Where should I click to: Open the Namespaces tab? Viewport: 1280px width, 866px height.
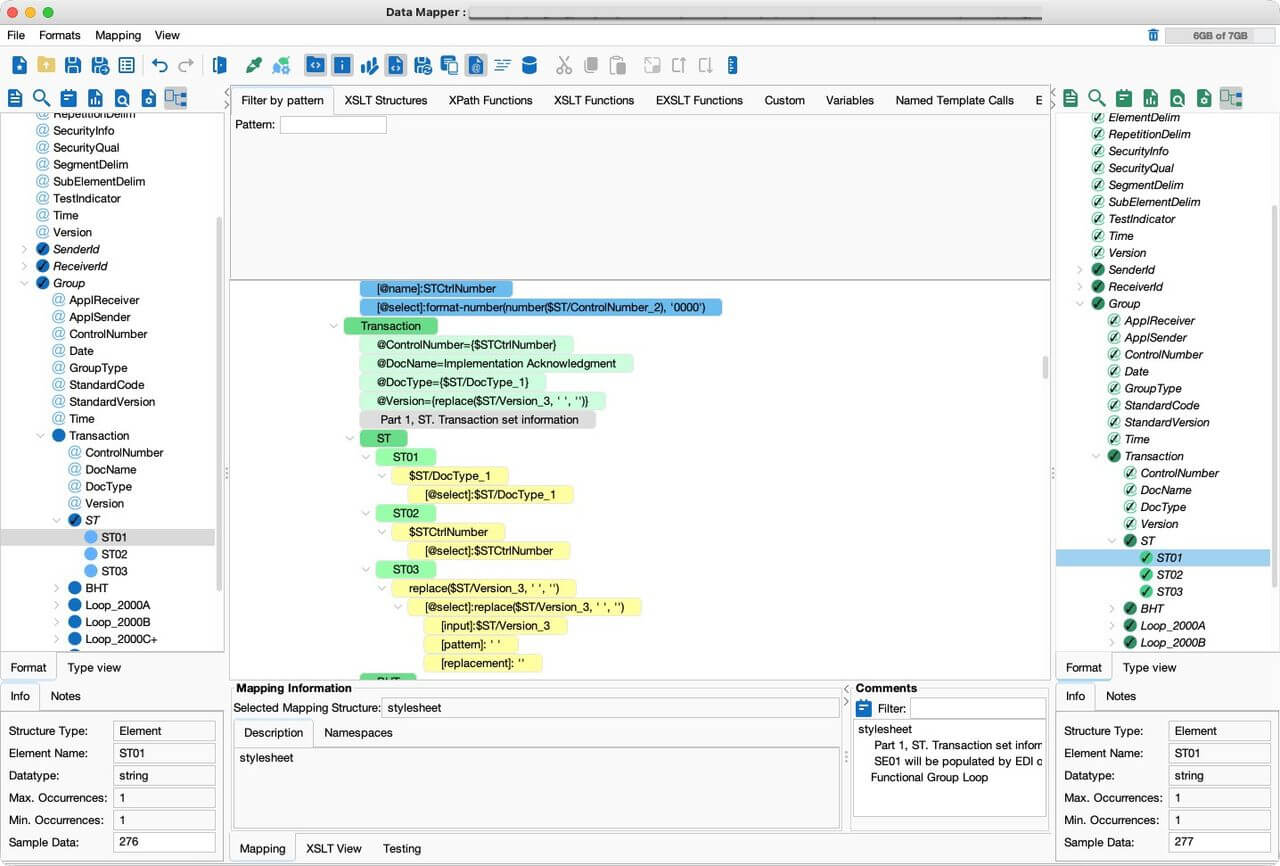click(x=358, y=733)
